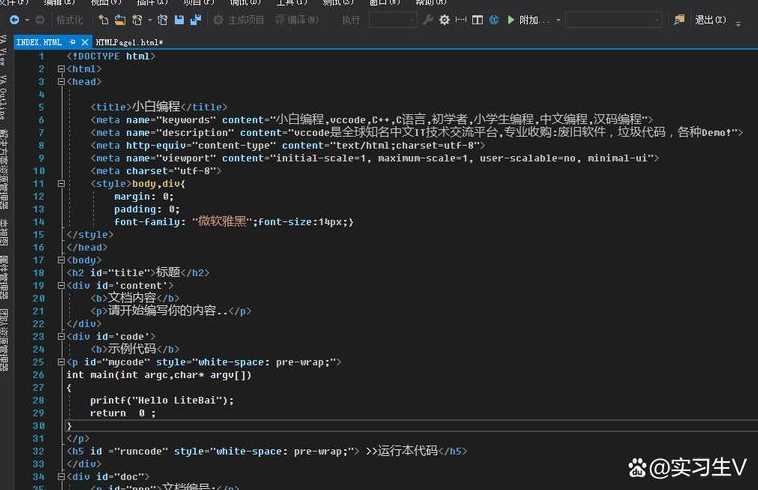Click the yellow windows toolbar icon
Screen dimensions: 758x490
tap(679, 20)
